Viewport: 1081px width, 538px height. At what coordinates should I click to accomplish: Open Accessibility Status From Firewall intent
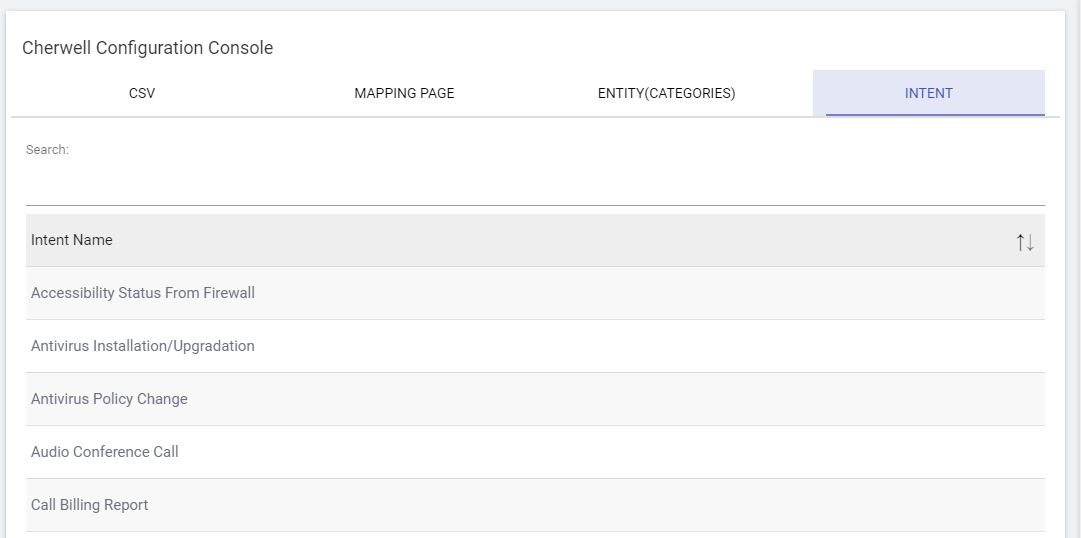click(x=143, y=293)
